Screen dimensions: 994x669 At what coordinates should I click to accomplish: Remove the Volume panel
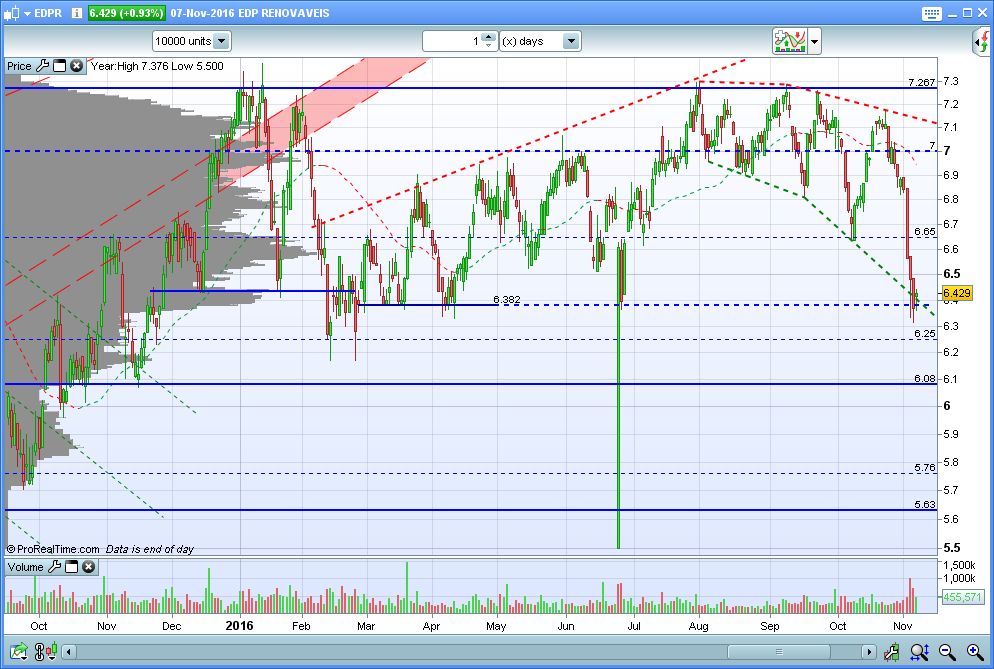pyautogui.click(x=89, y=567)
